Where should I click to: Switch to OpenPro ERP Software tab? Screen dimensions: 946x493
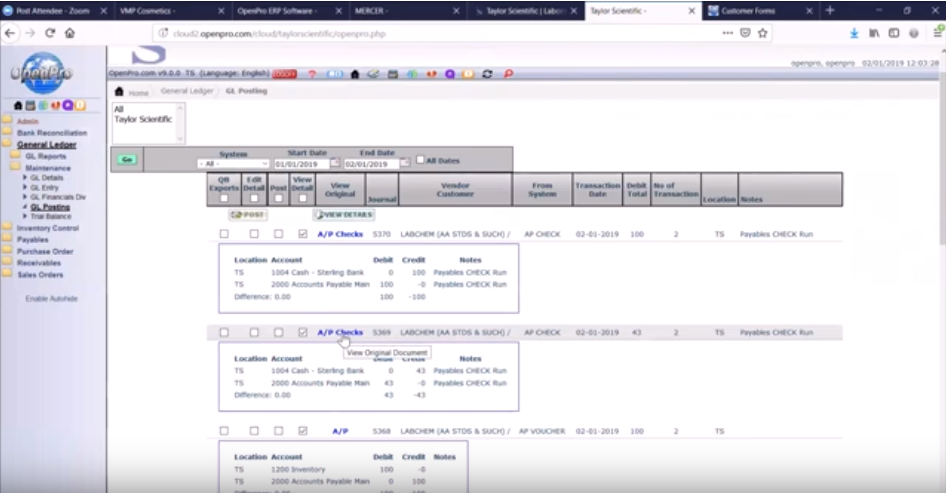[x=290, y=10]
